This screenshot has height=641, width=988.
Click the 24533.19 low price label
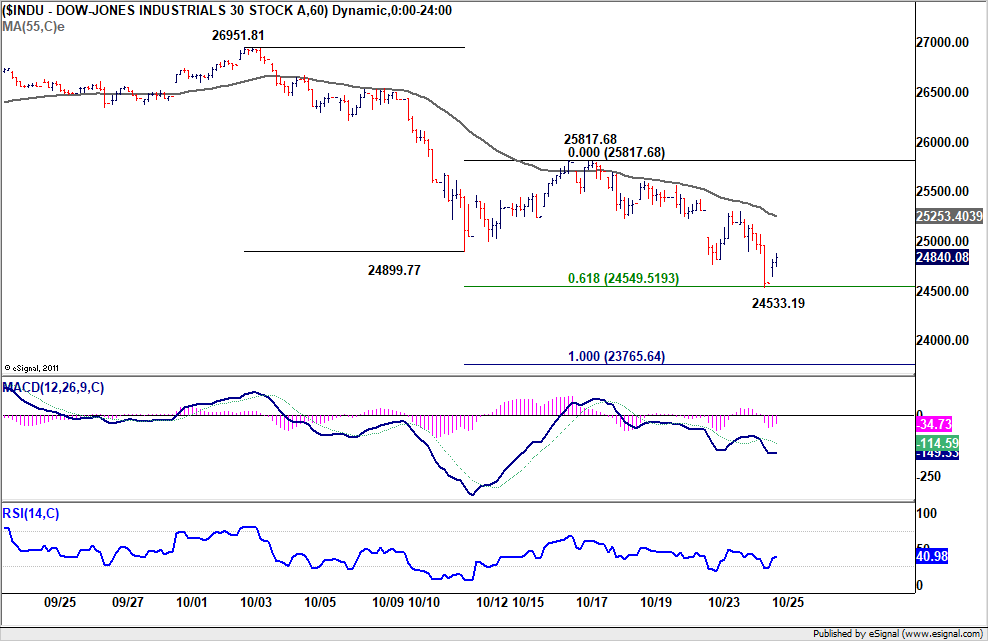tap(778, 304)
